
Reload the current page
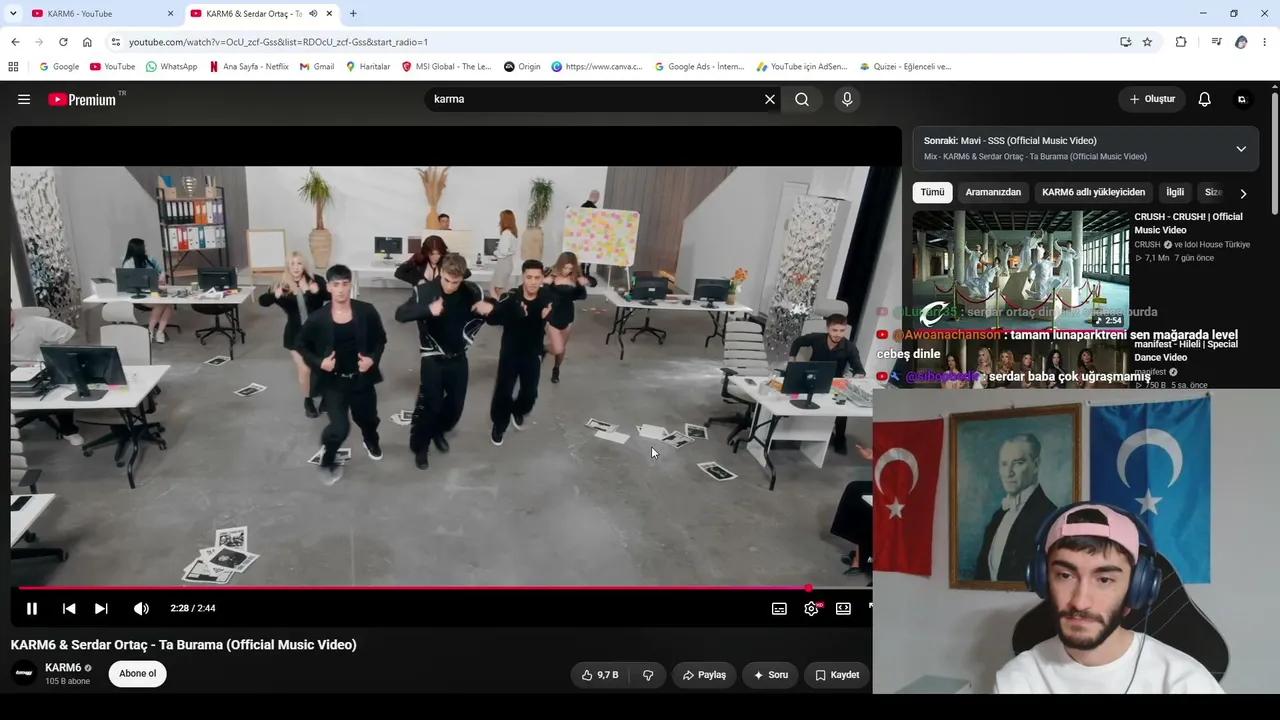pos(63,42)
